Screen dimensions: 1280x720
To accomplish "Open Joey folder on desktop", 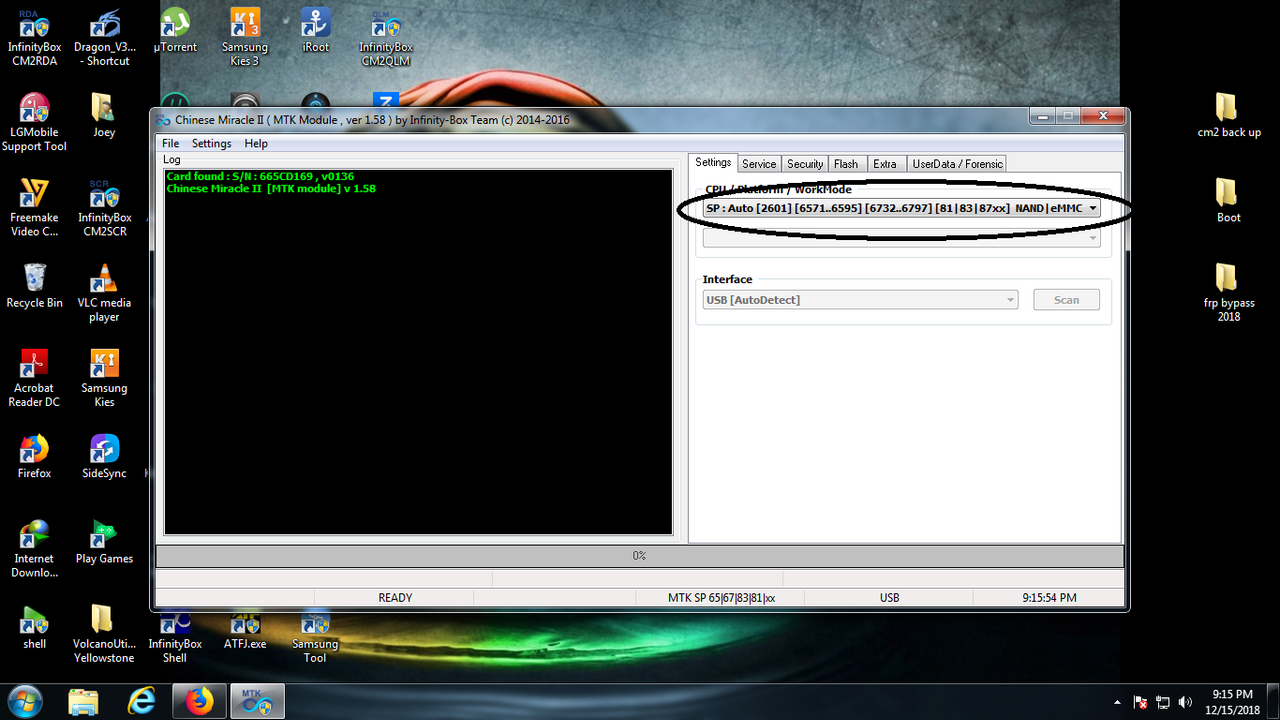I will [104, 115].
